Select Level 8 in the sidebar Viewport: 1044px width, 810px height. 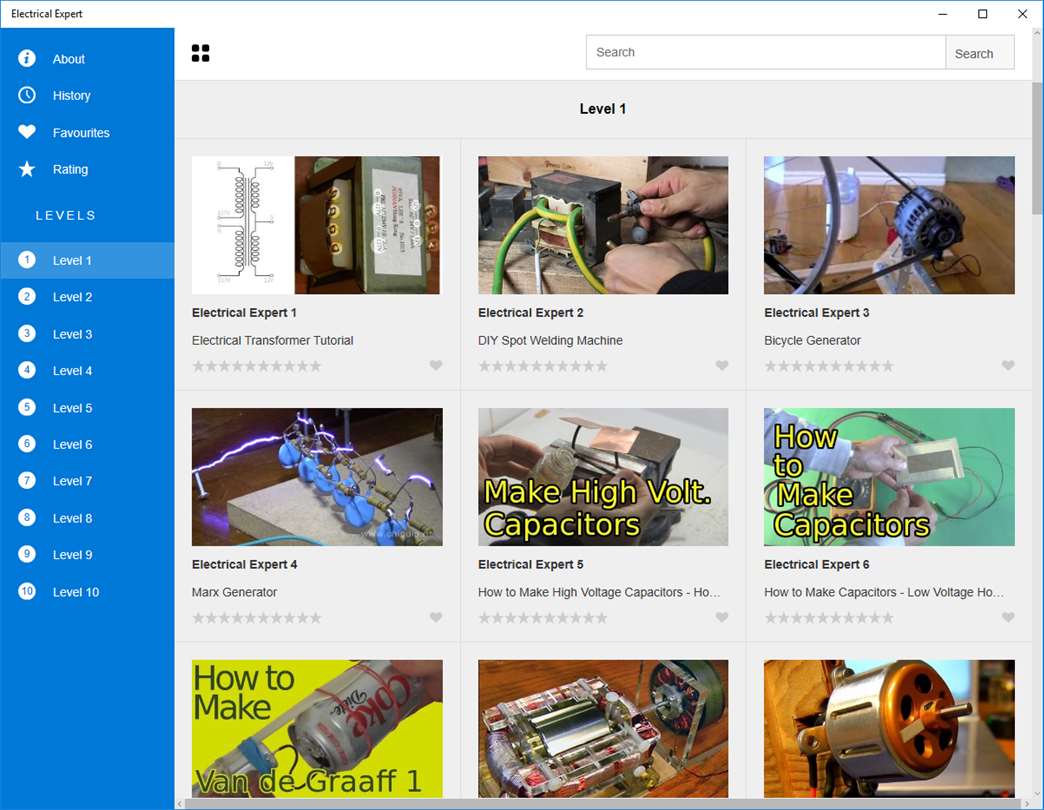click(87, 518)
